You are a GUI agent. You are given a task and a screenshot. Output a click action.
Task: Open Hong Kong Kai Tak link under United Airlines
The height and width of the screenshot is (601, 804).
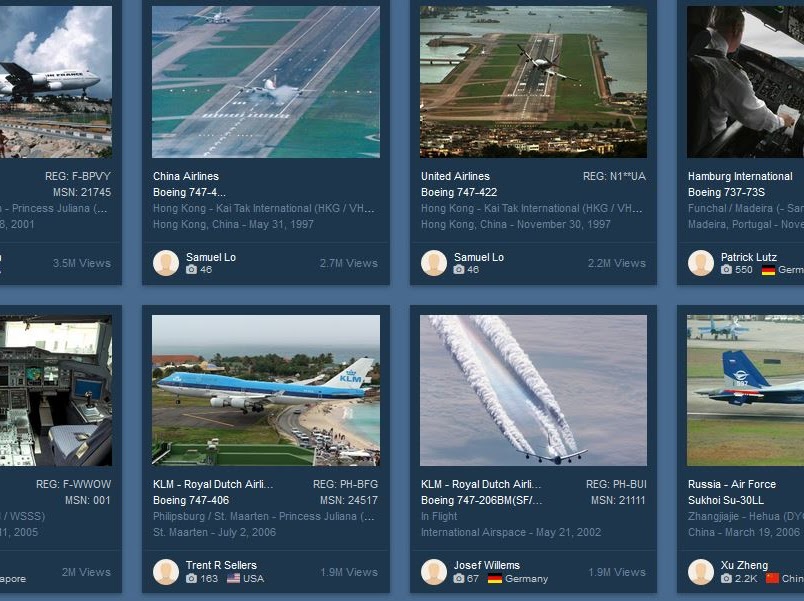tap(531, 208)
